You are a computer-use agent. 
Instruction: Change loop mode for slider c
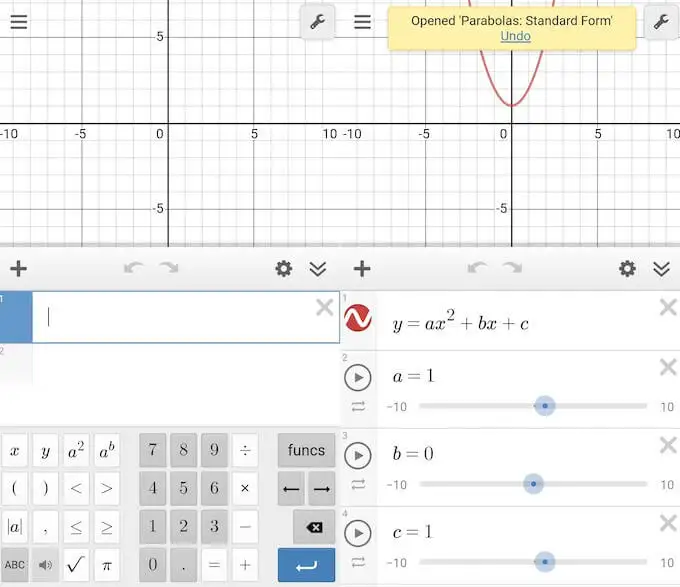click(358, 562)
